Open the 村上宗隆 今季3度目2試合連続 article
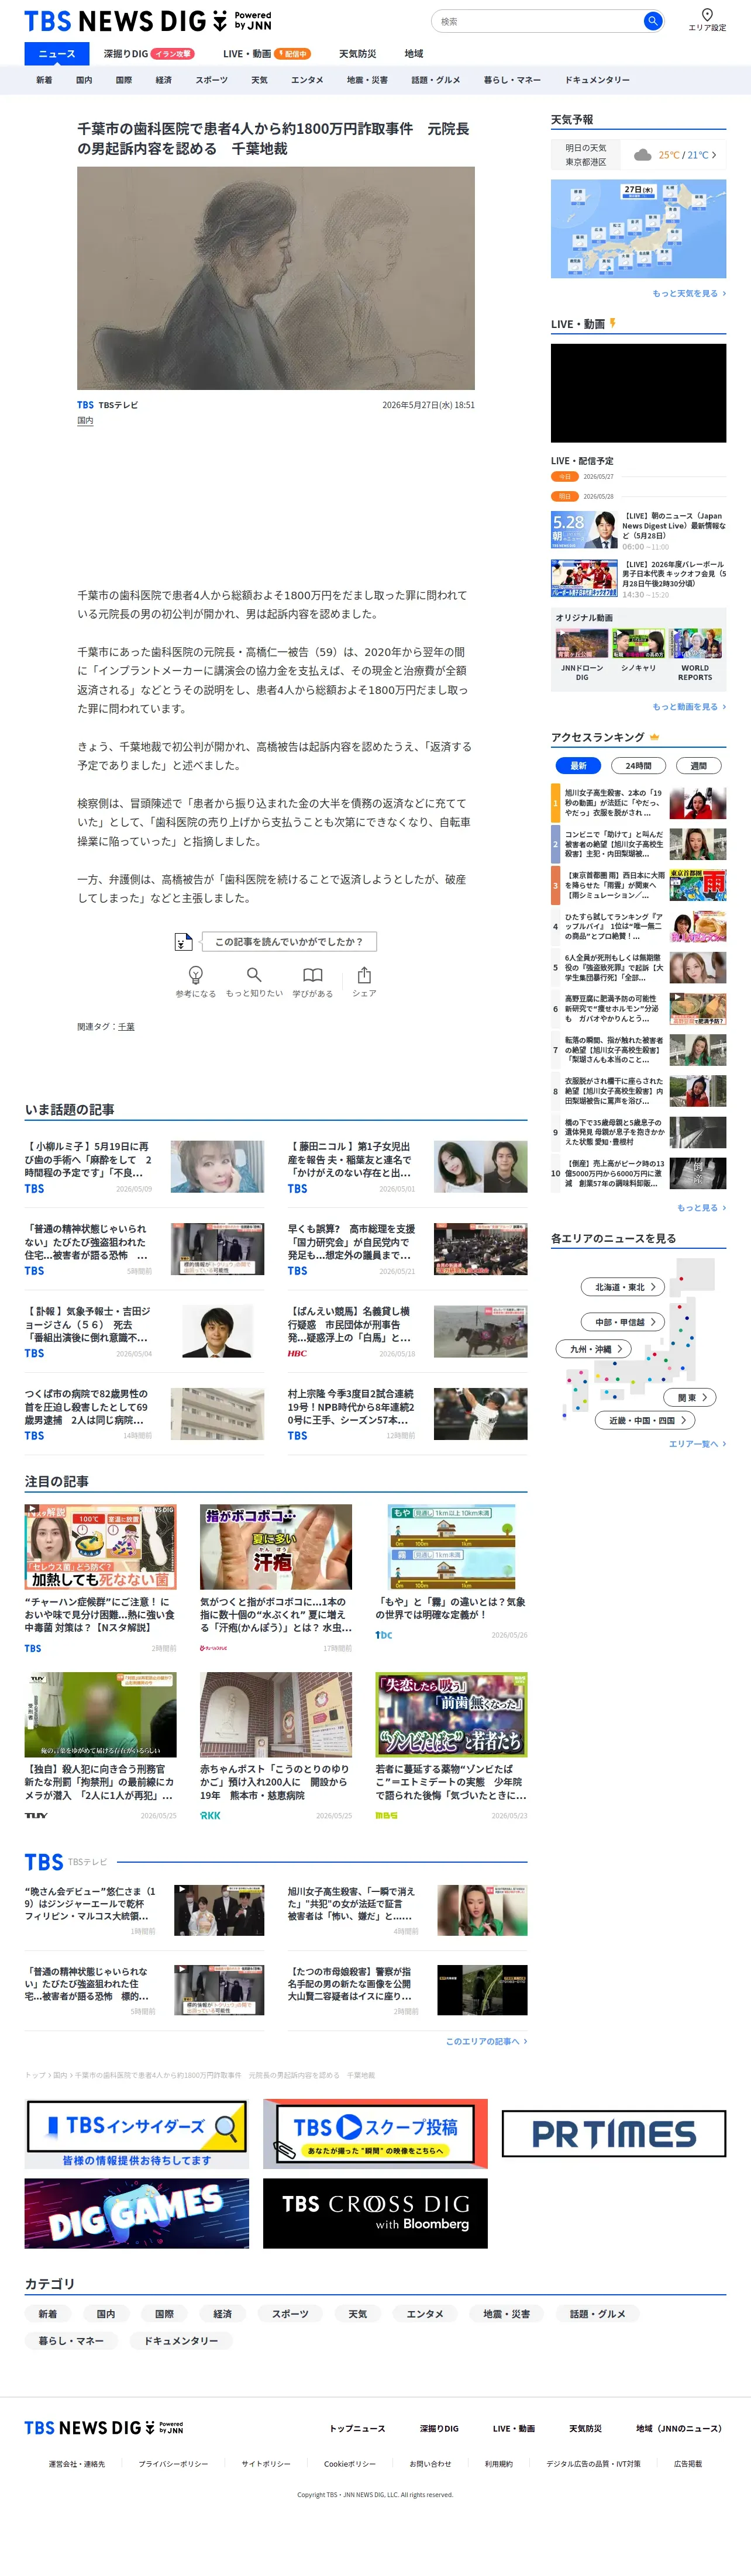This screenshot has width=751, height=2576. [x=407, y=1413]
